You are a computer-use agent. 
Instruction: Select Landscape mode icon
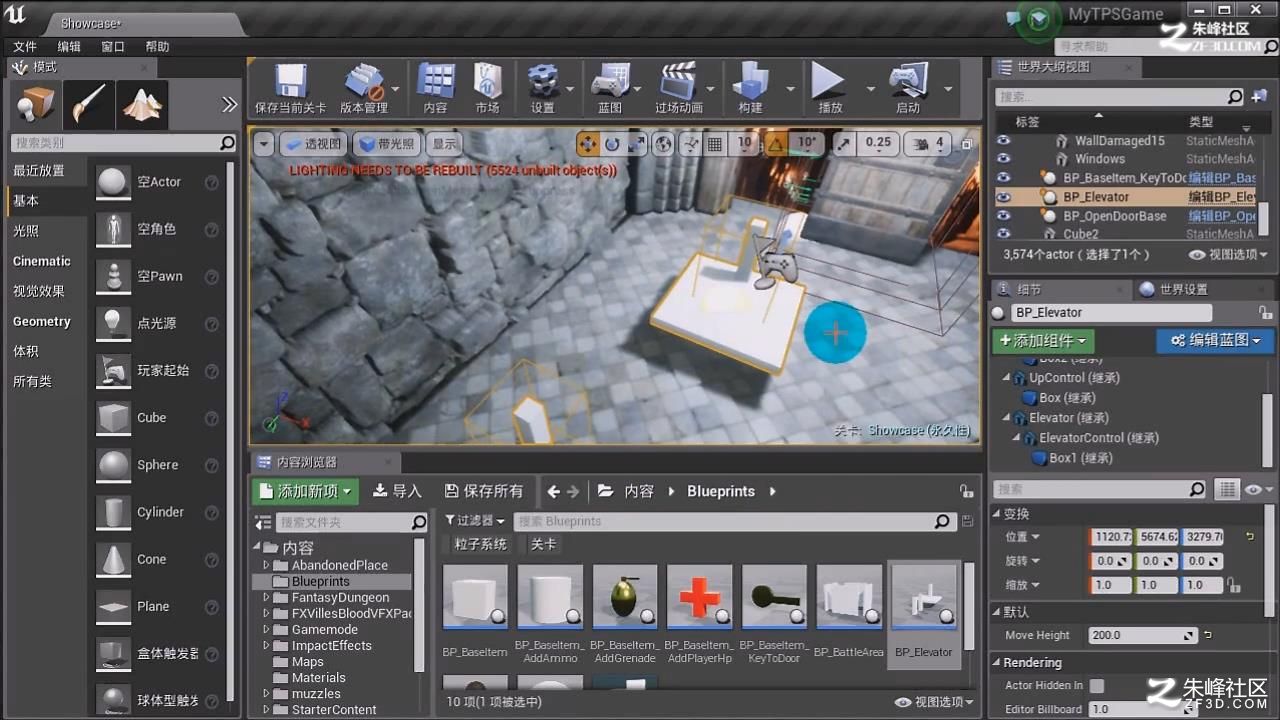[141, 103]
